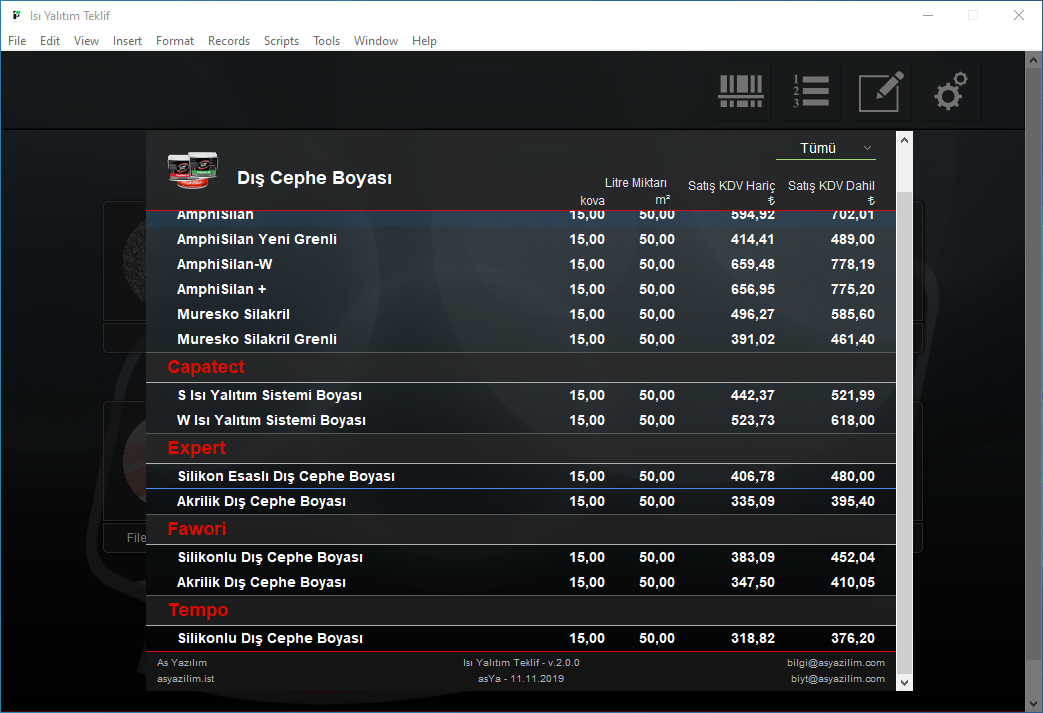Click price 659,48 for AmphiSilan-W
The height and width of the screenshot is (713, 1043).
click(752, 265)
